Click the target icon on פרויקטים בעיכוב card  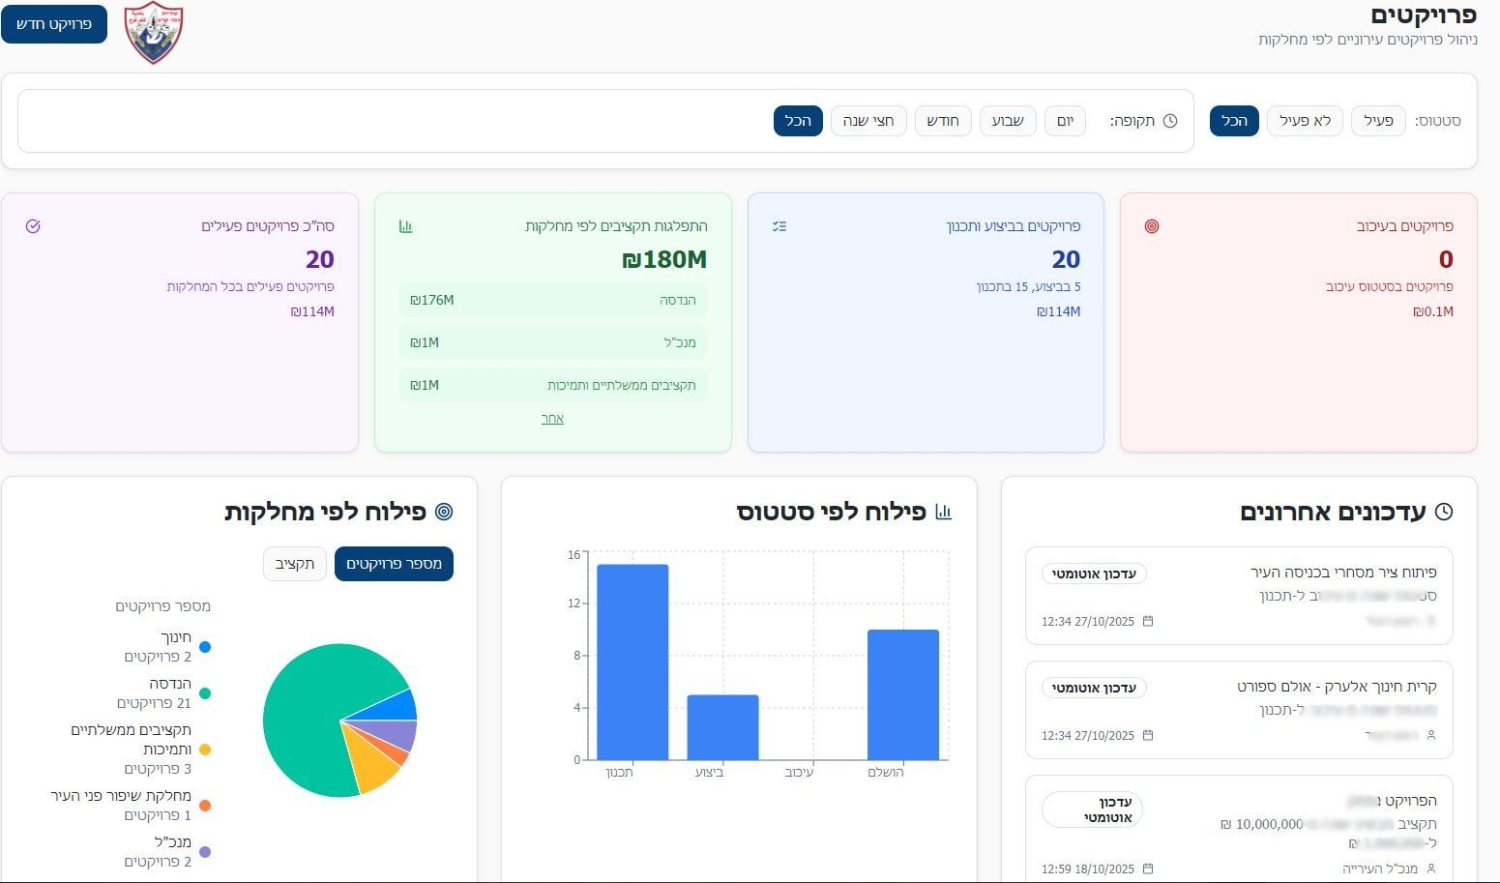pyautogui.click(x=1151, y=226)
